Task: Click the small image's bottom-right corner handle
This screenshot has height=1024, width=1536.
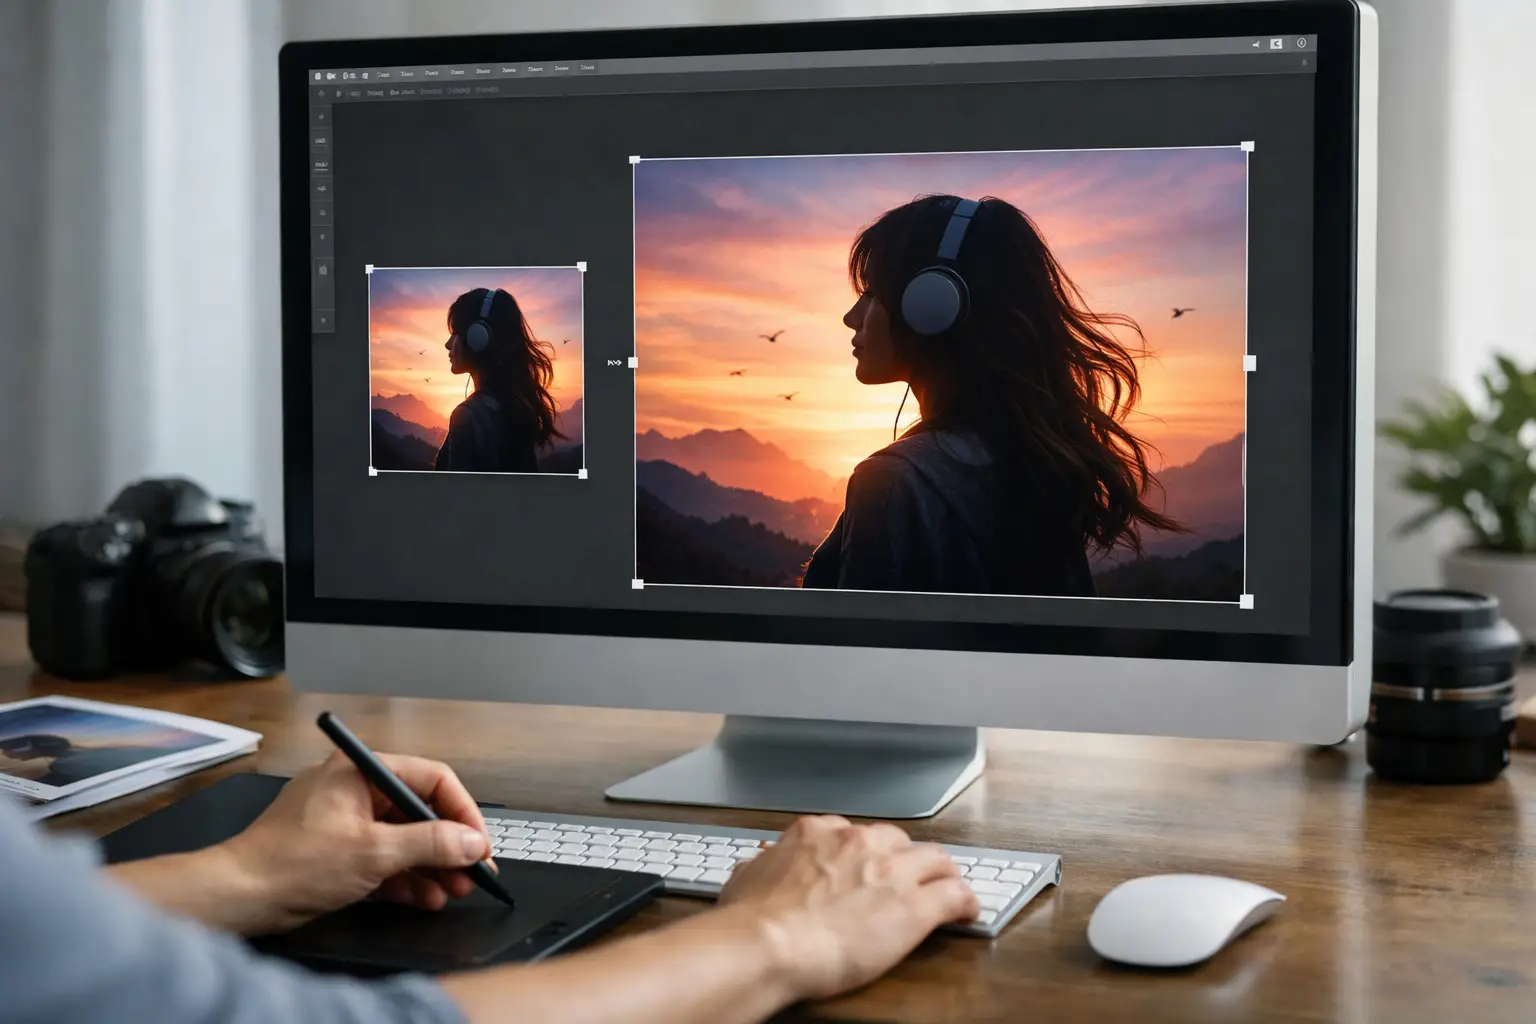Action: tap(583, 474)
